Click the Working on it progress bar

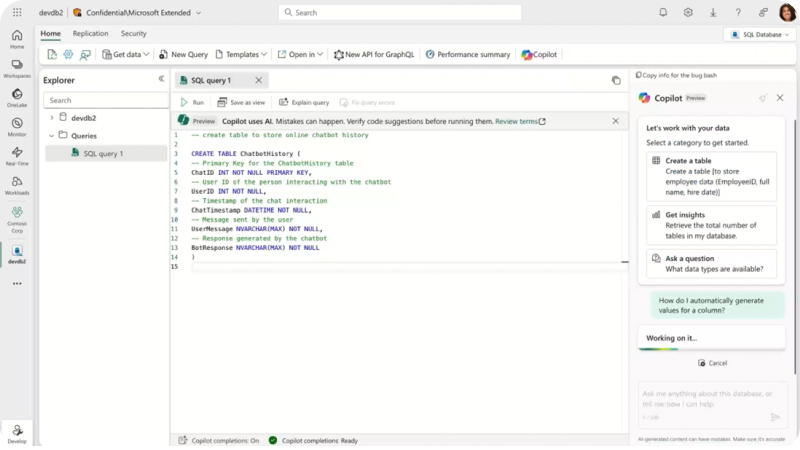711,349
